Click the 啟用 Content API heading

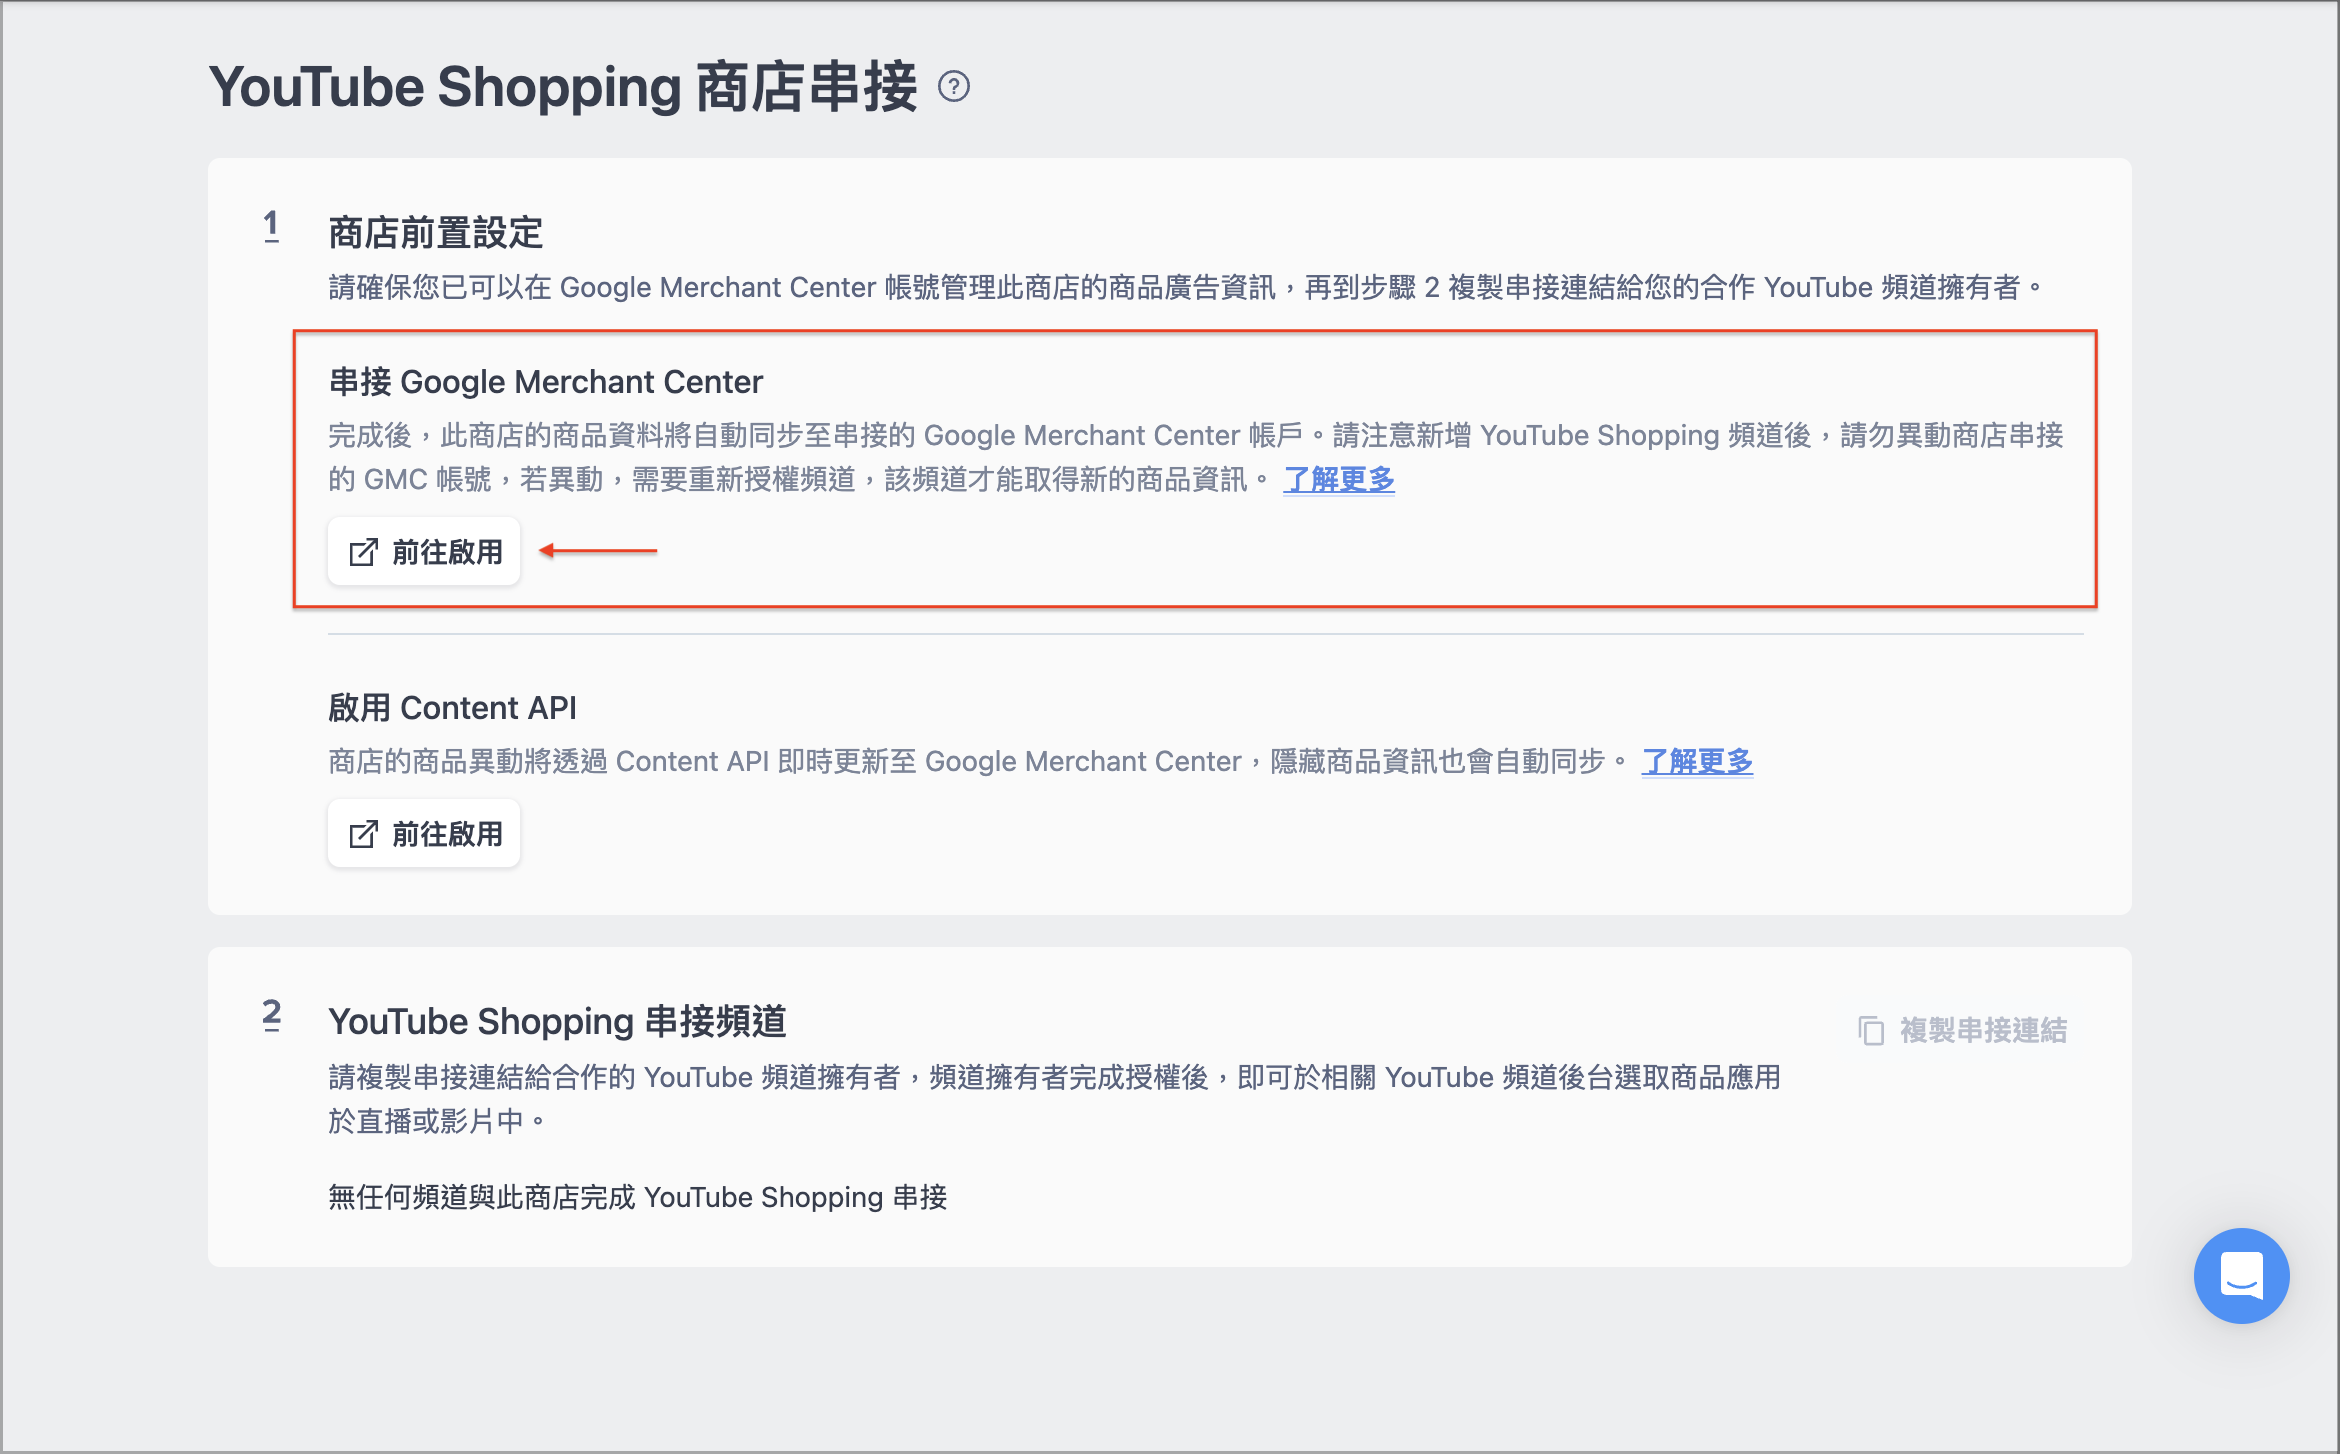point(452,708)
